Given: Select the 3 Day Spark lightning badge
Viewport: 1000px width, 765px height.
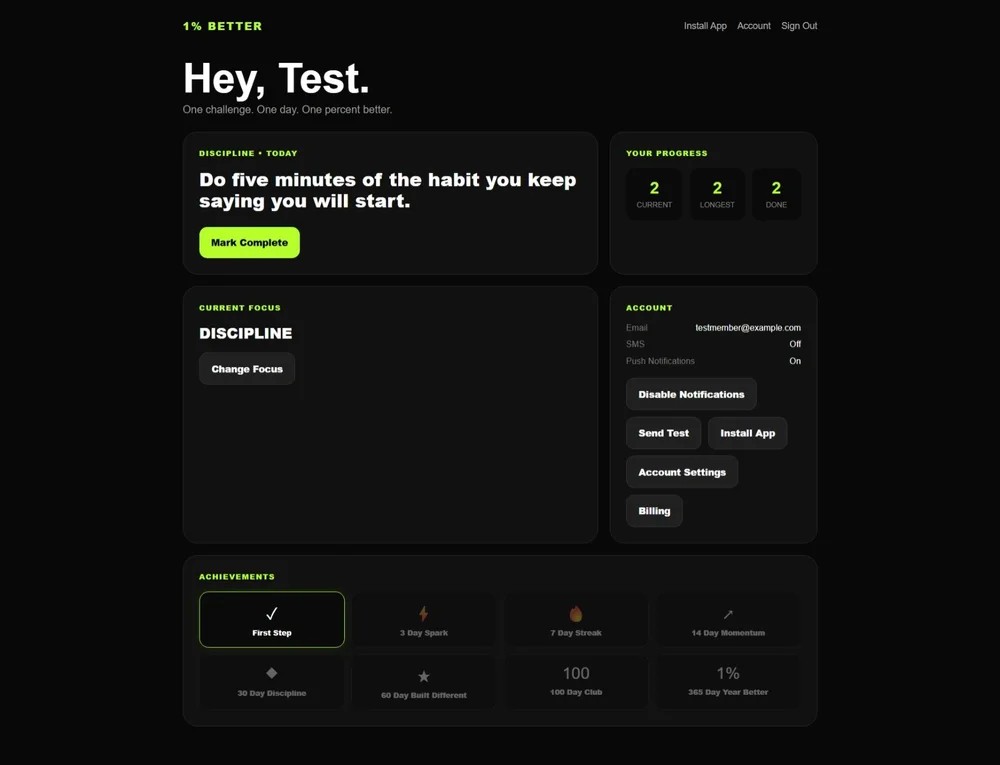Looking at the screenshot, I should tap(423, 619).
